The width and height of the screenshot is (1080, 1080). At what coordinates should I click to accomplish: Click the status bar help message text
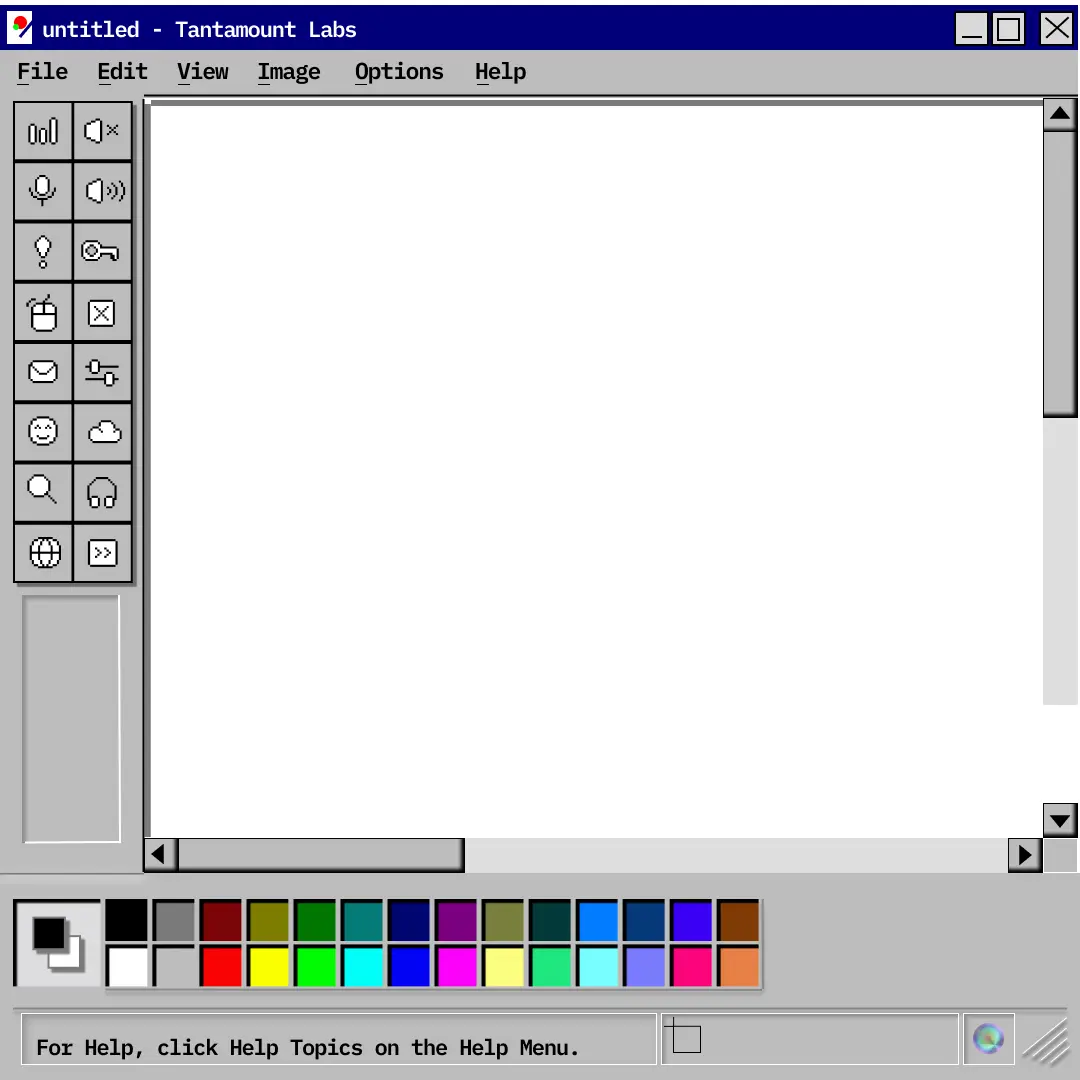point(307,1048)
